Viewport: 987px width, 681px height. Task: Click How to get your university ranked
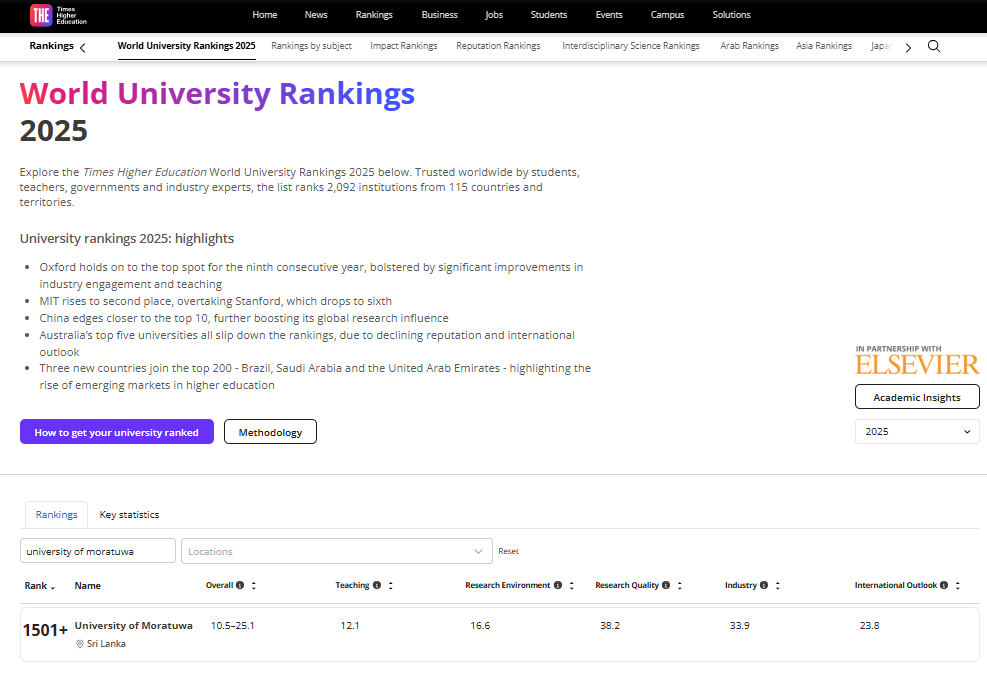click(x=116, y=432)
